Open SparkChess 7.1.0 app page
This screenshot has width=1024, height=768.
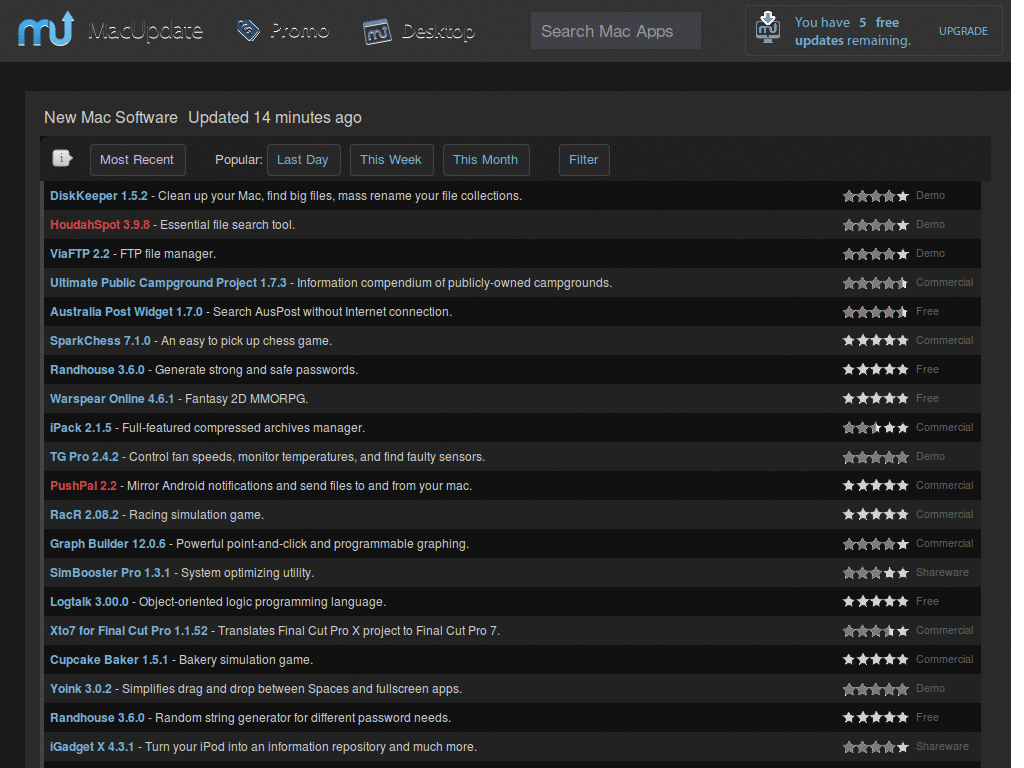click(x=100, y=340)
